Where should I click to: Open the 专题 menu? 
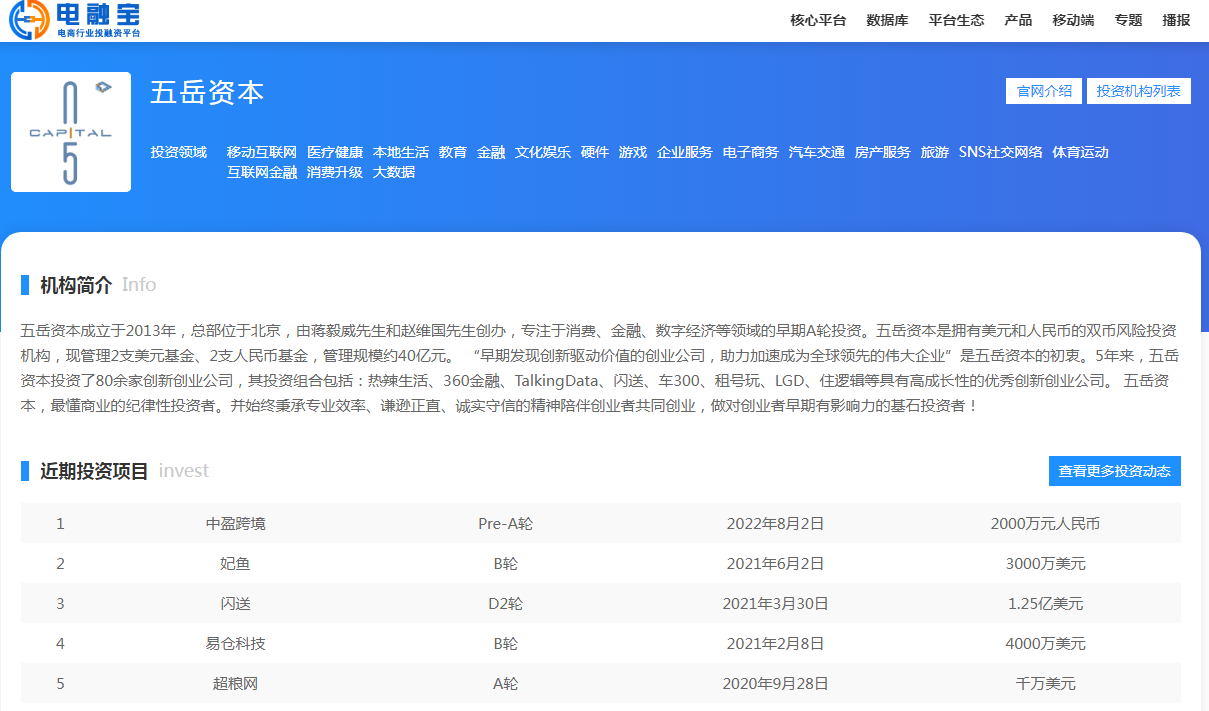(x=1128, y=20)
